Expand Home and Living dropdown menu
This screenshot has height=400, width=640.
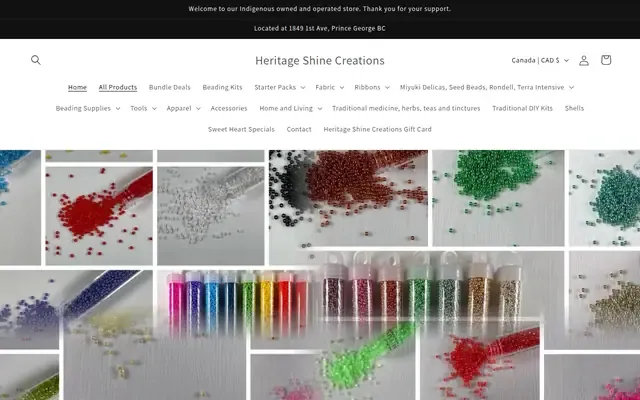coord(291,108)
